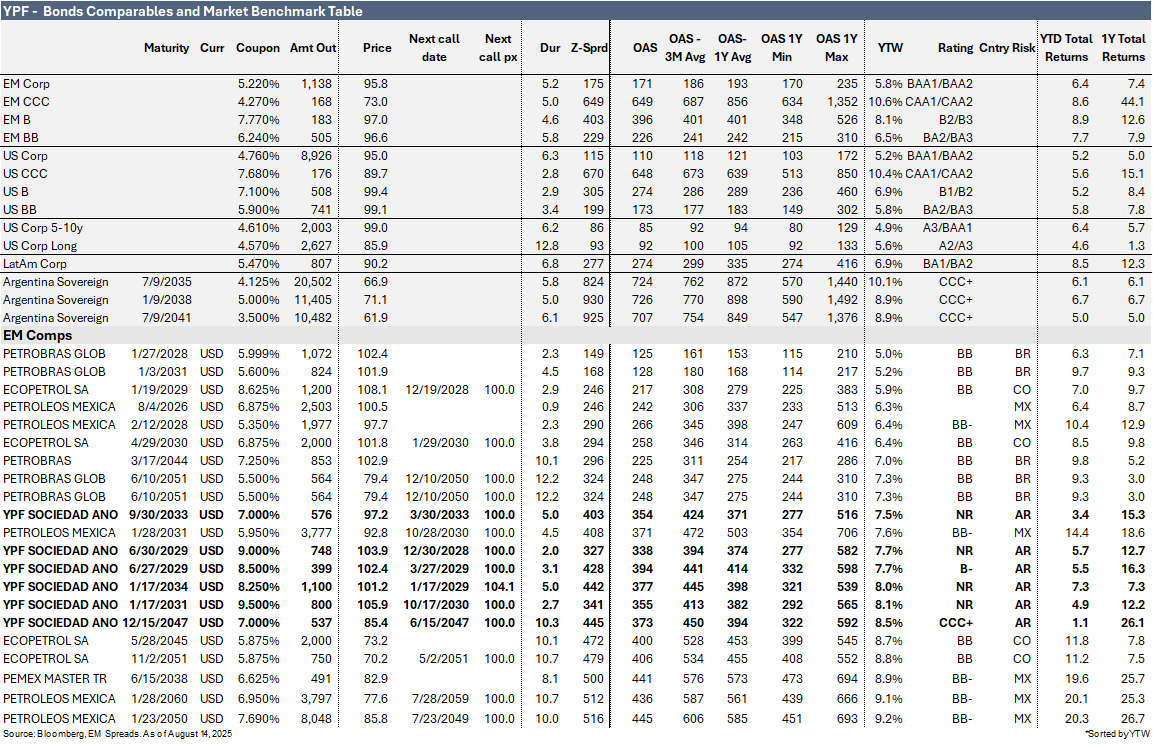Select the 6/27/2029 YPF maturity
This screenshot has height=747, width=1153.
click(158, 568)
